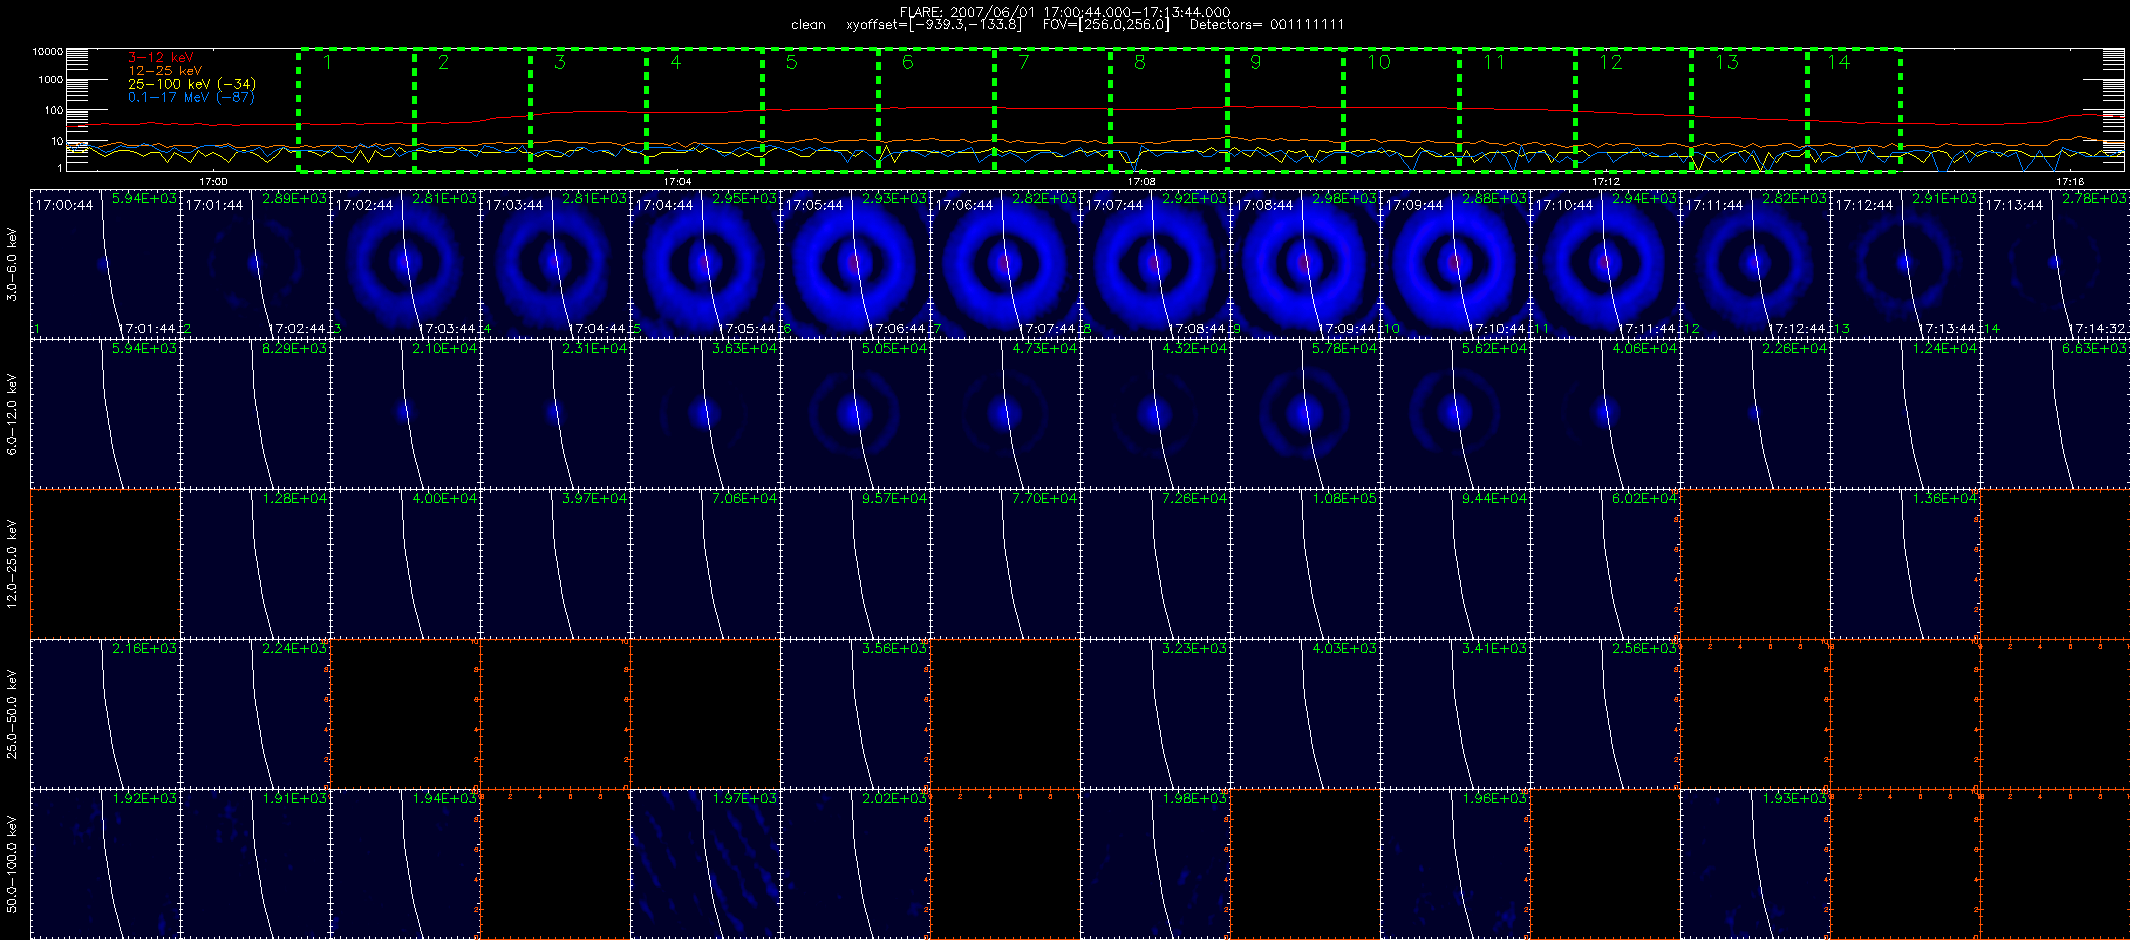Click the 3.0-6.0 keV image starting 17:05:44
This screenshot has height=940, width=2130.
click(x=855, y=263)
